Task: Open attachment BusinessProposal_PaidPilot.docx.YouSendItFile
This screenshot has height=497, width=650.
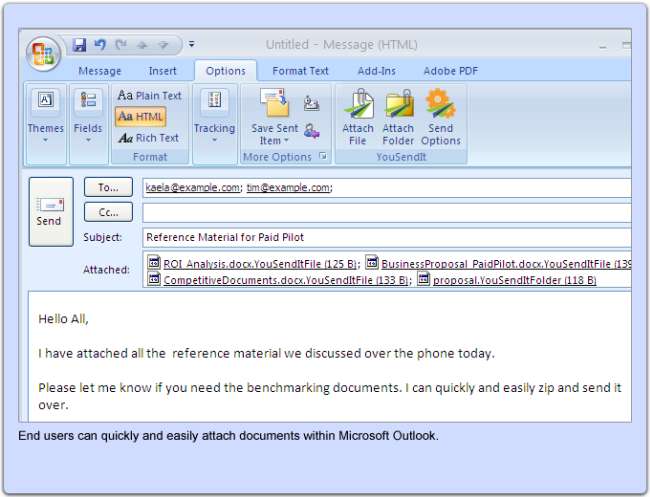Action: [506, 264]
